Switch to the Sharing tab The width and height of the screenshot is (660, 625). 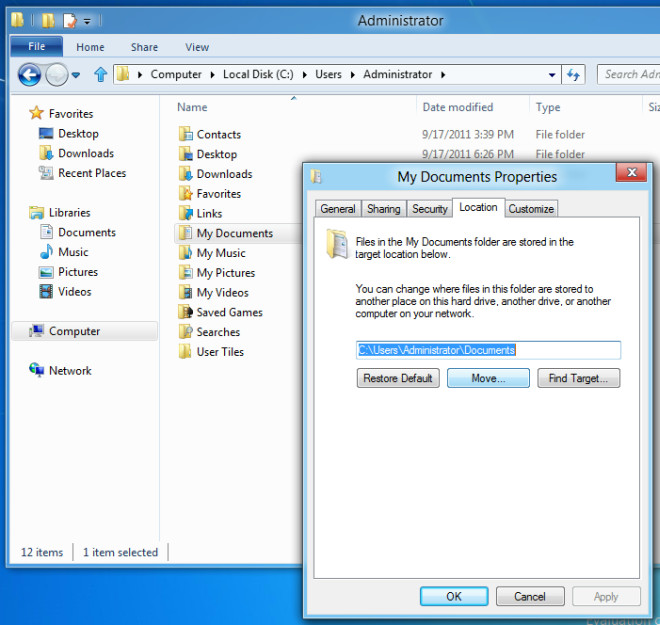[x=383, y=209]
